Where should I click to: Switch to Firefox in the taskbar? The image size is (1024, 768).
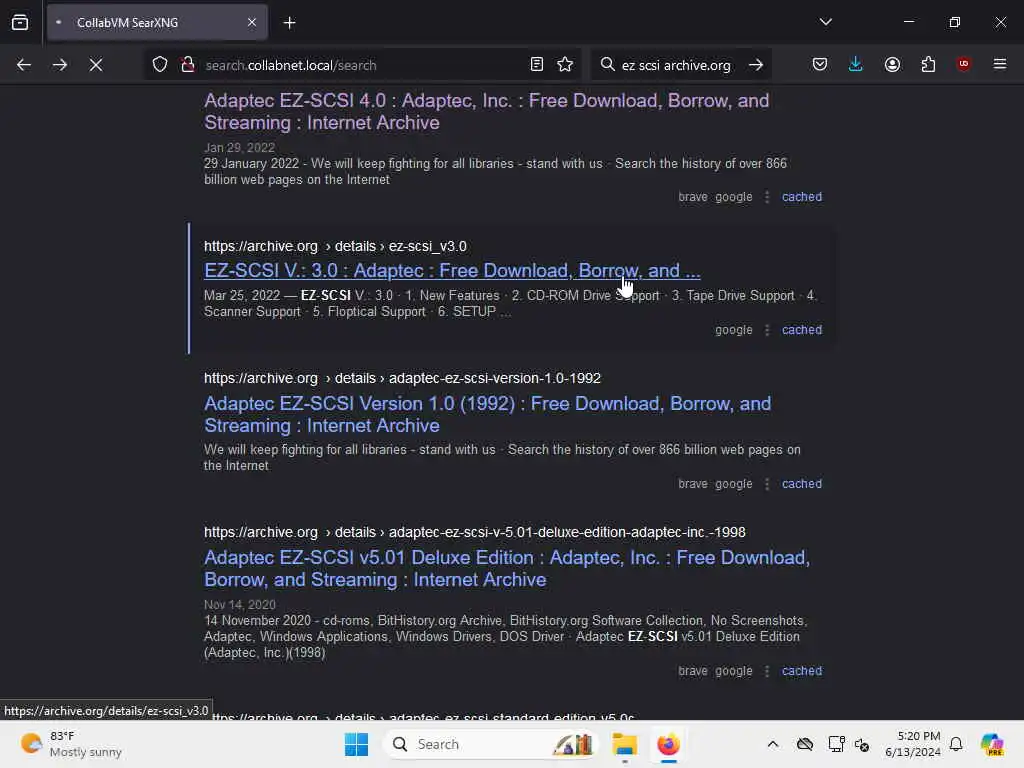tap(668, 744)
